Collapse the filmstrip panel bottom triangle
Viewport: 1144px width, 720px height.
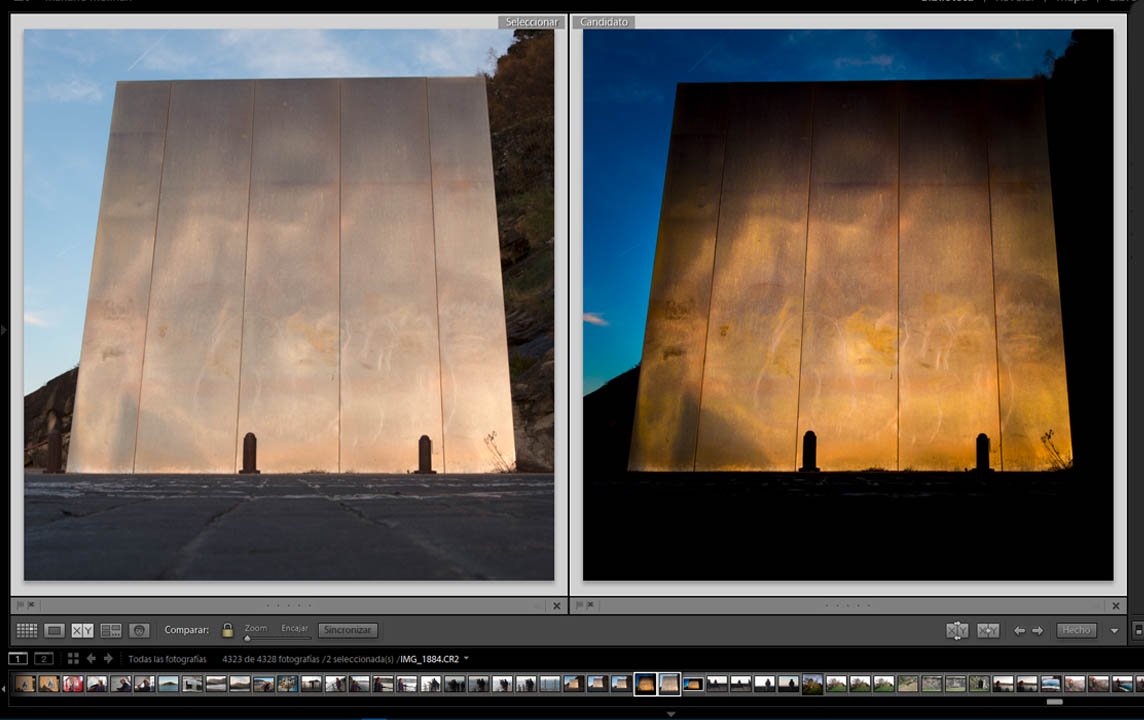pos(671,714)
